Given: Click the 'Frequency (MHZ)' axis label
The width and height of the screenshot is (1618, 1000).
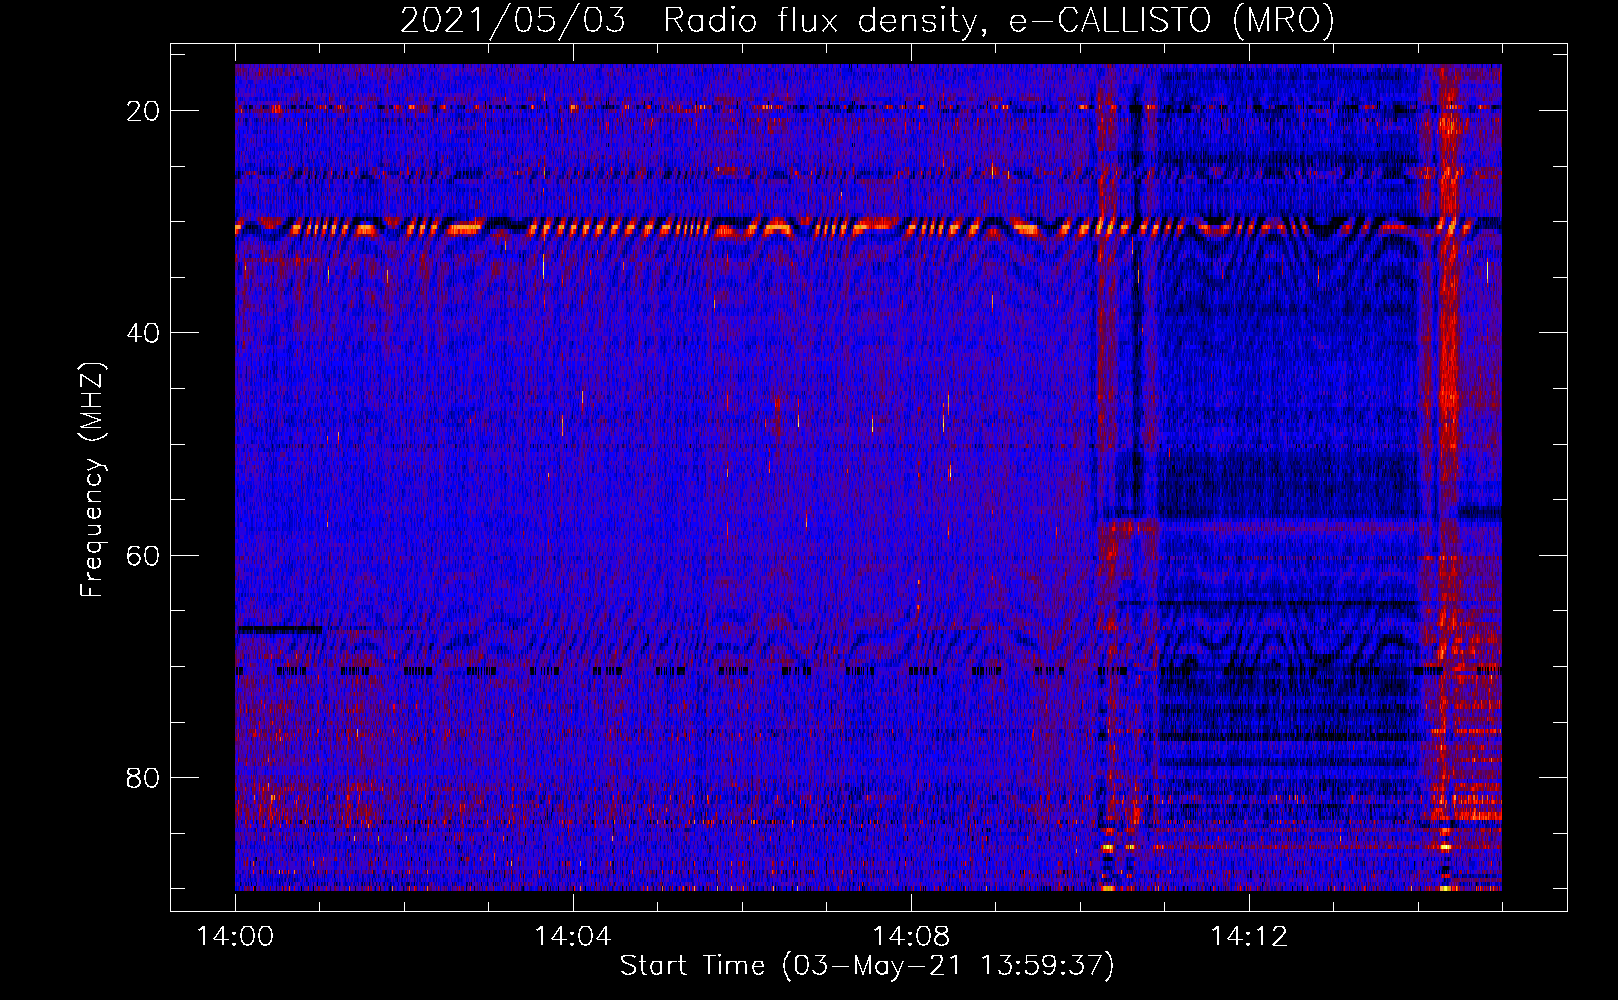Looking at the screenshot, I should [92, 480].
